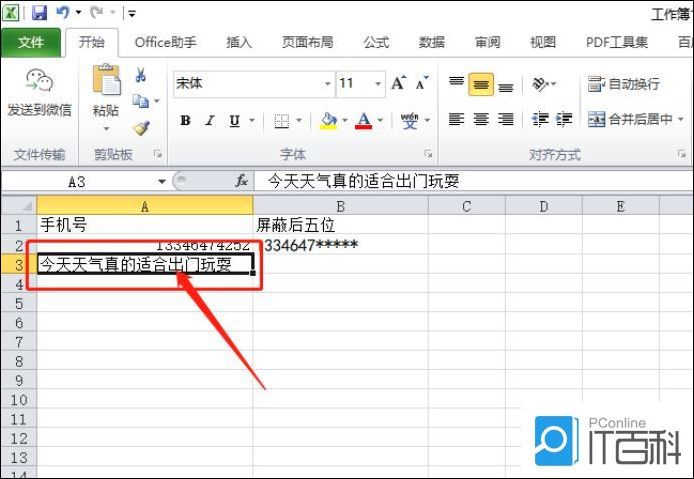Select the Select All corner button

[19, 206]
